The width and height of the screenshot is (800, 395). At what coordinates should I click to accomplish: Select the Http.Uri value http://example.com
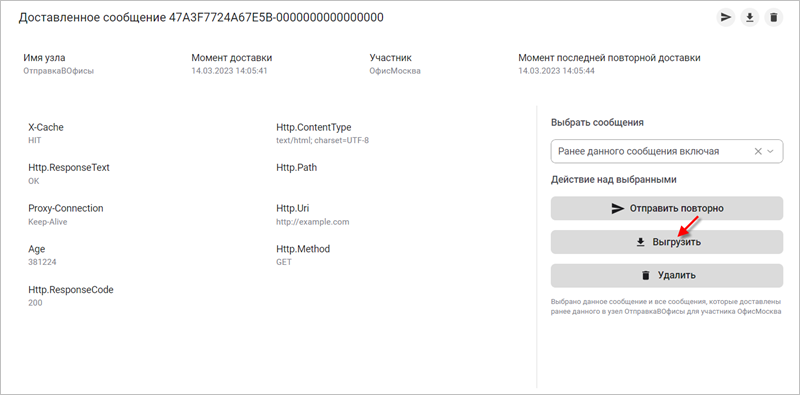313,222
